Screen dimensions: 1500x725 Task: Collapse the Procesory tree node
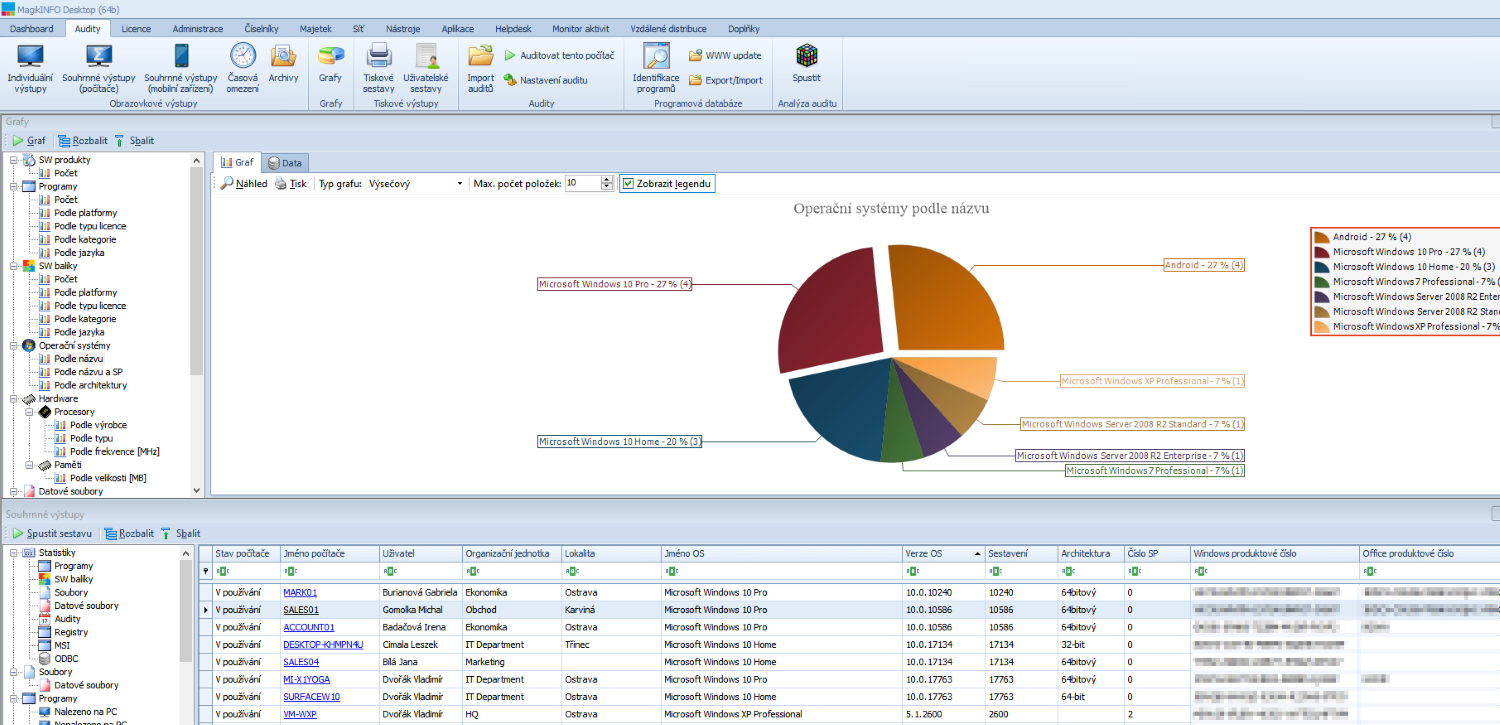29,412
